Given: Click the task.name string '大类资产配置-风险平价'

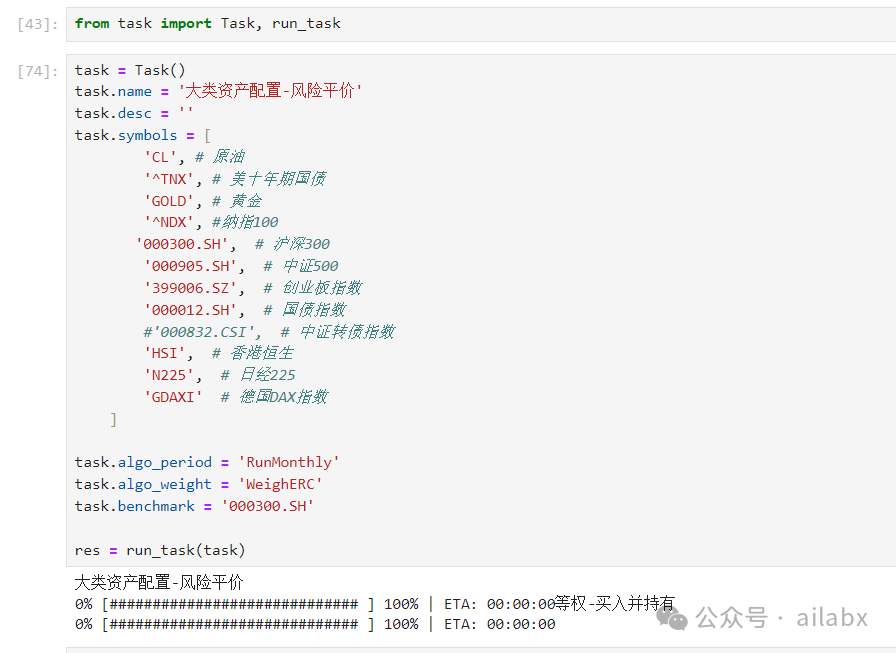Looking at the screenshot, I should coord(270,91).
